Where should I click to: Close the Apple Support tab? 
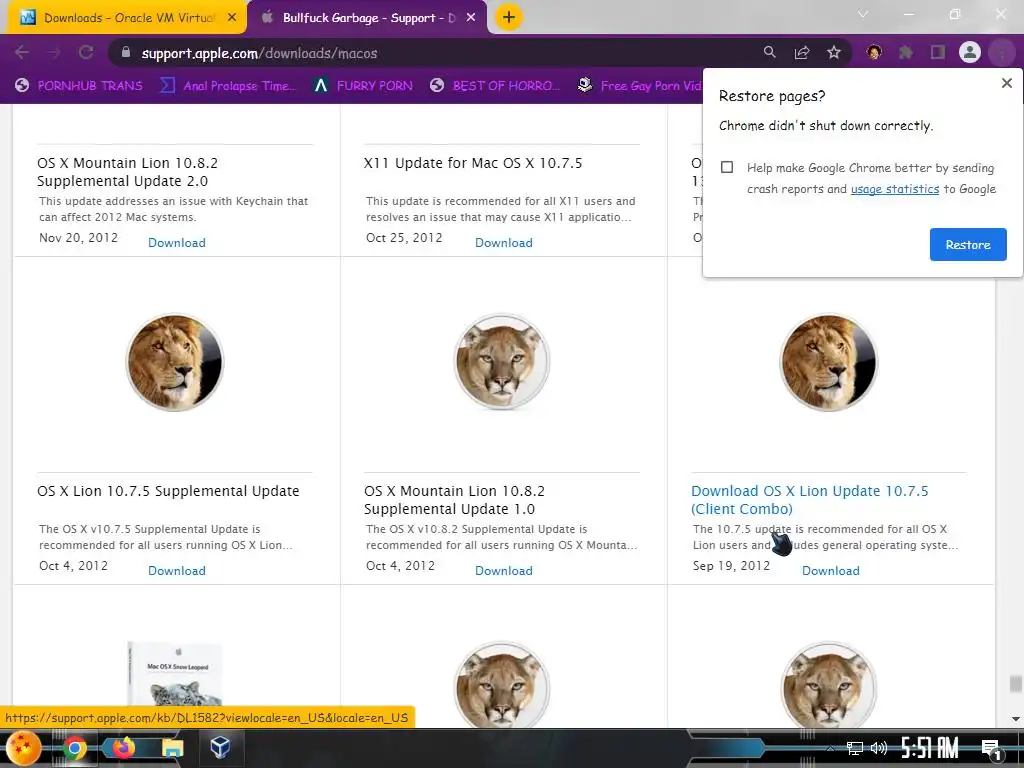471,18
